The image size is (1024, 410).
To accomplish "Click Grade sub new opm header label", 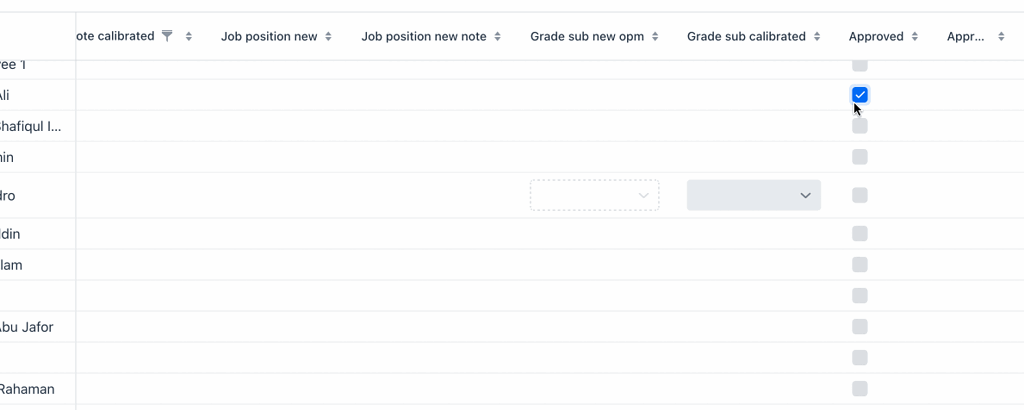I will point(587,37).
